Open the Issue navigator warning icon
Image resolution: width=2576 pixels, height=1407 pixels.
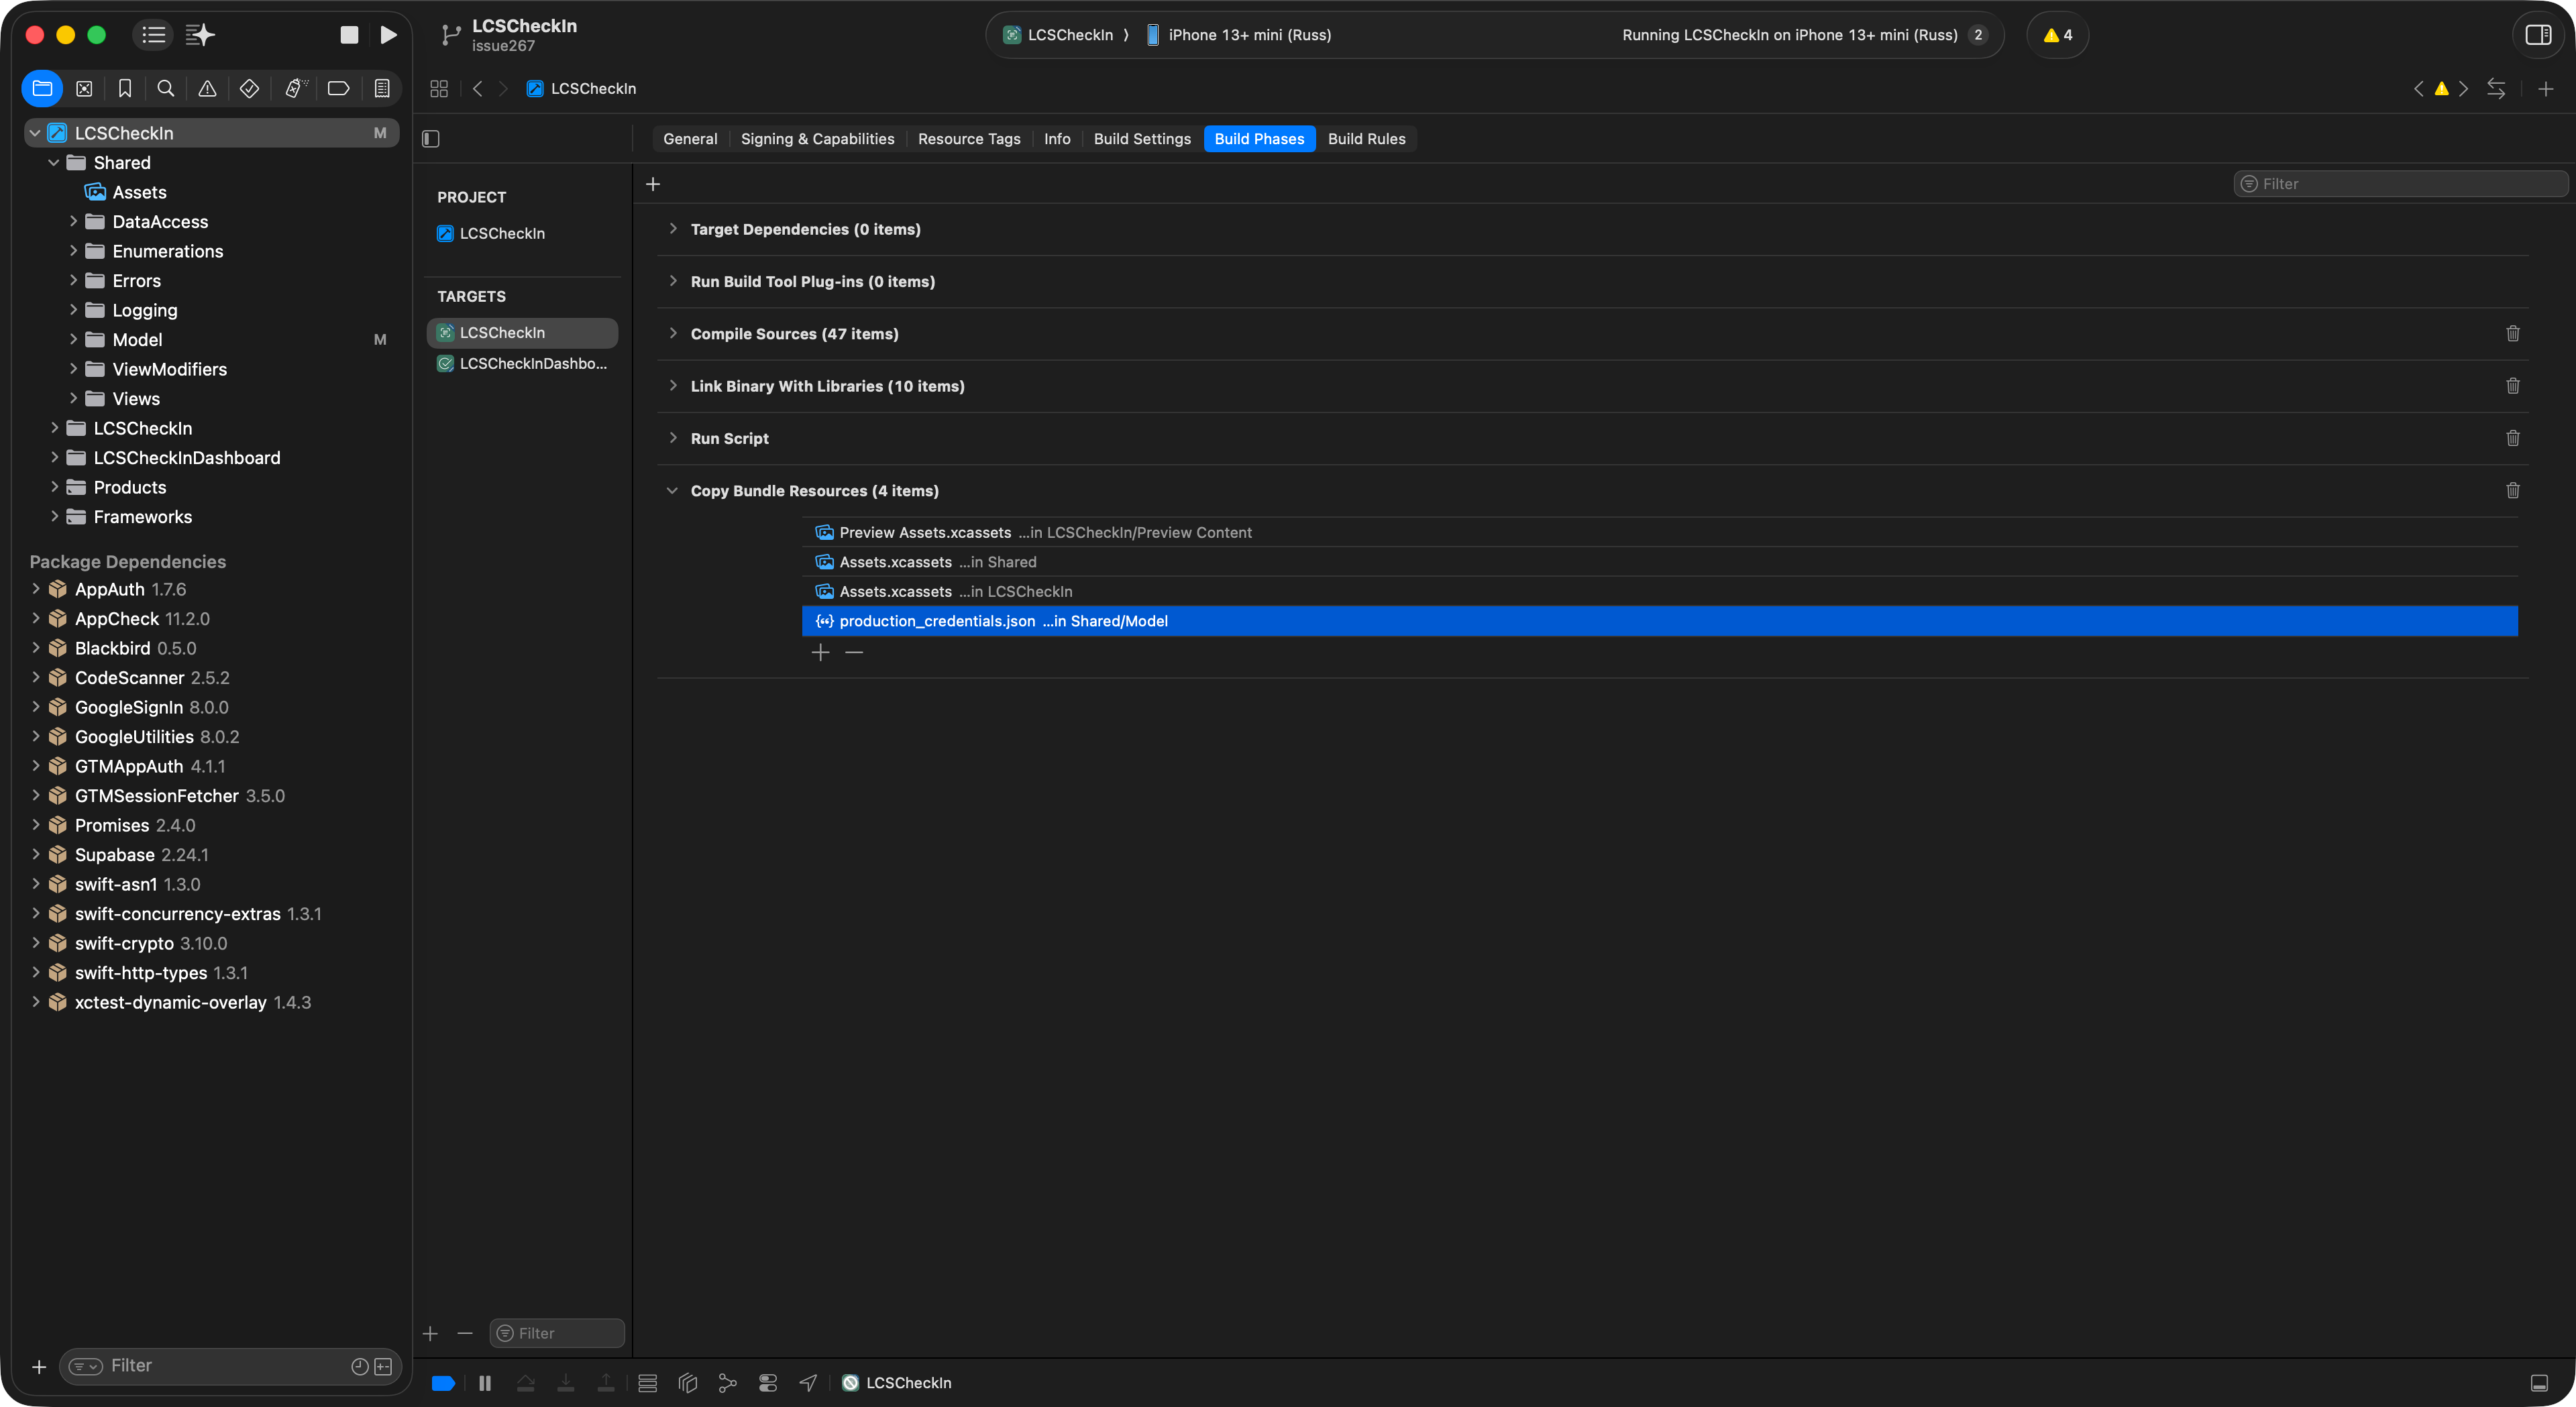click(207, 89)
